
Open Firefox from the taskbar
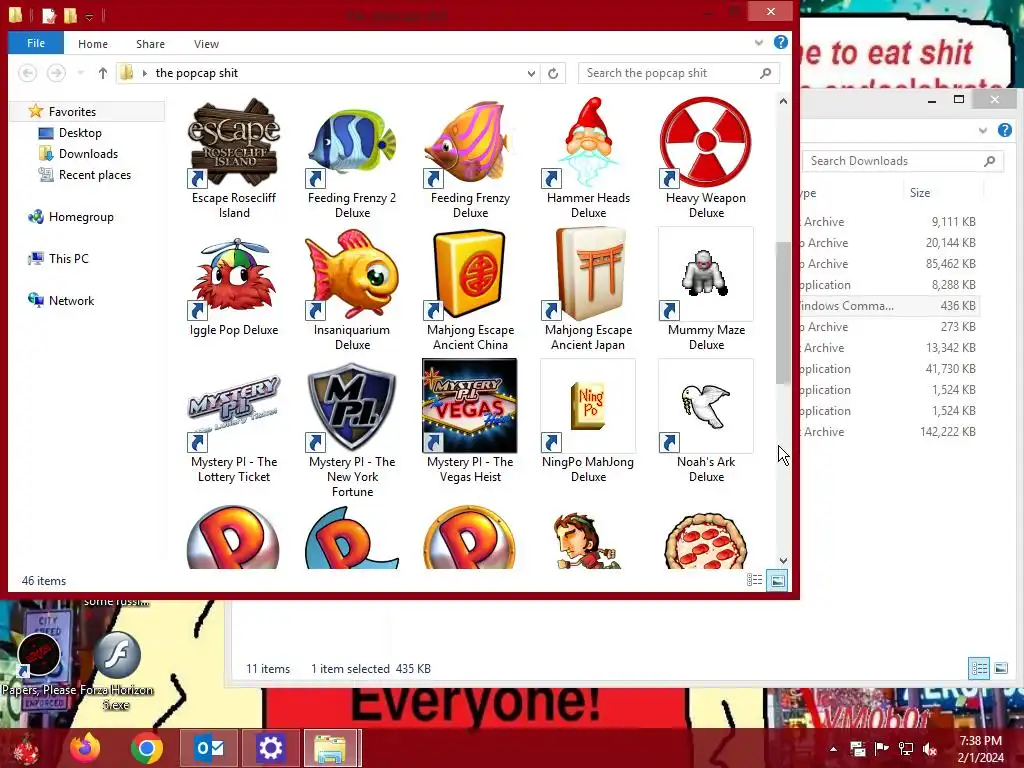pos(86,748)
